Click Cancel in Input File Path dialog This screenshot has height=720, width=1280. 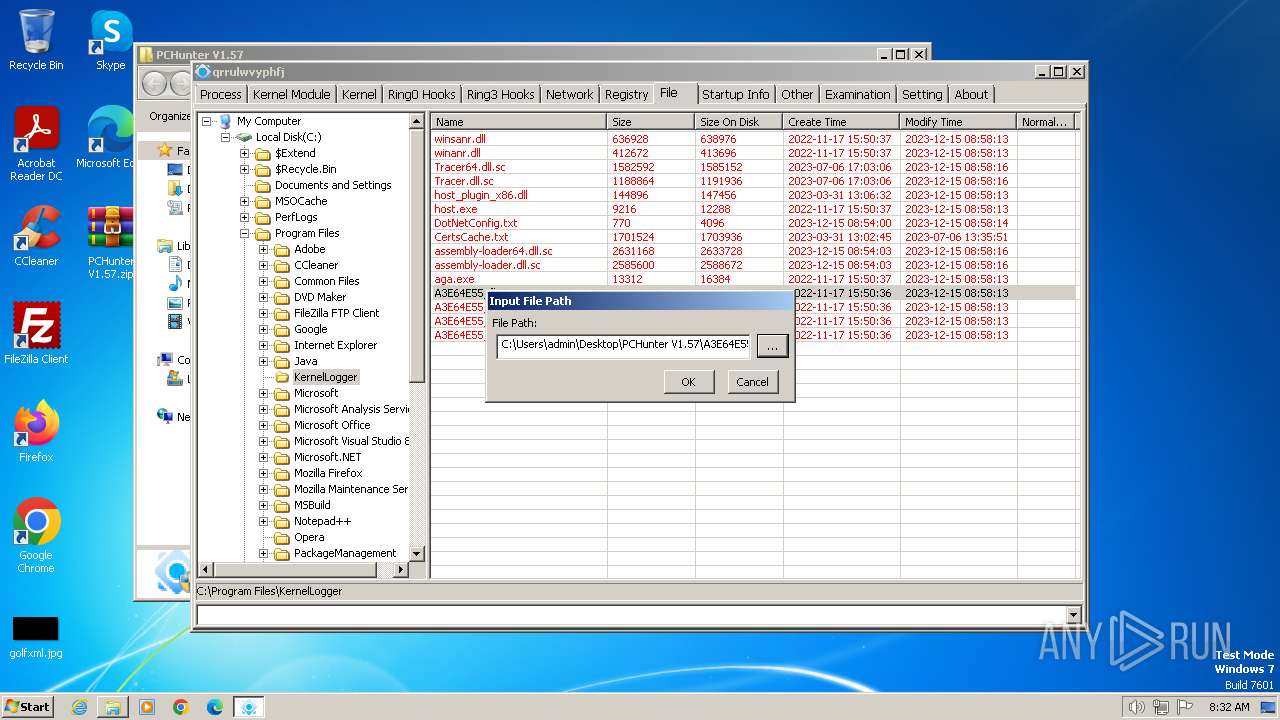click(x=752, y=382)
